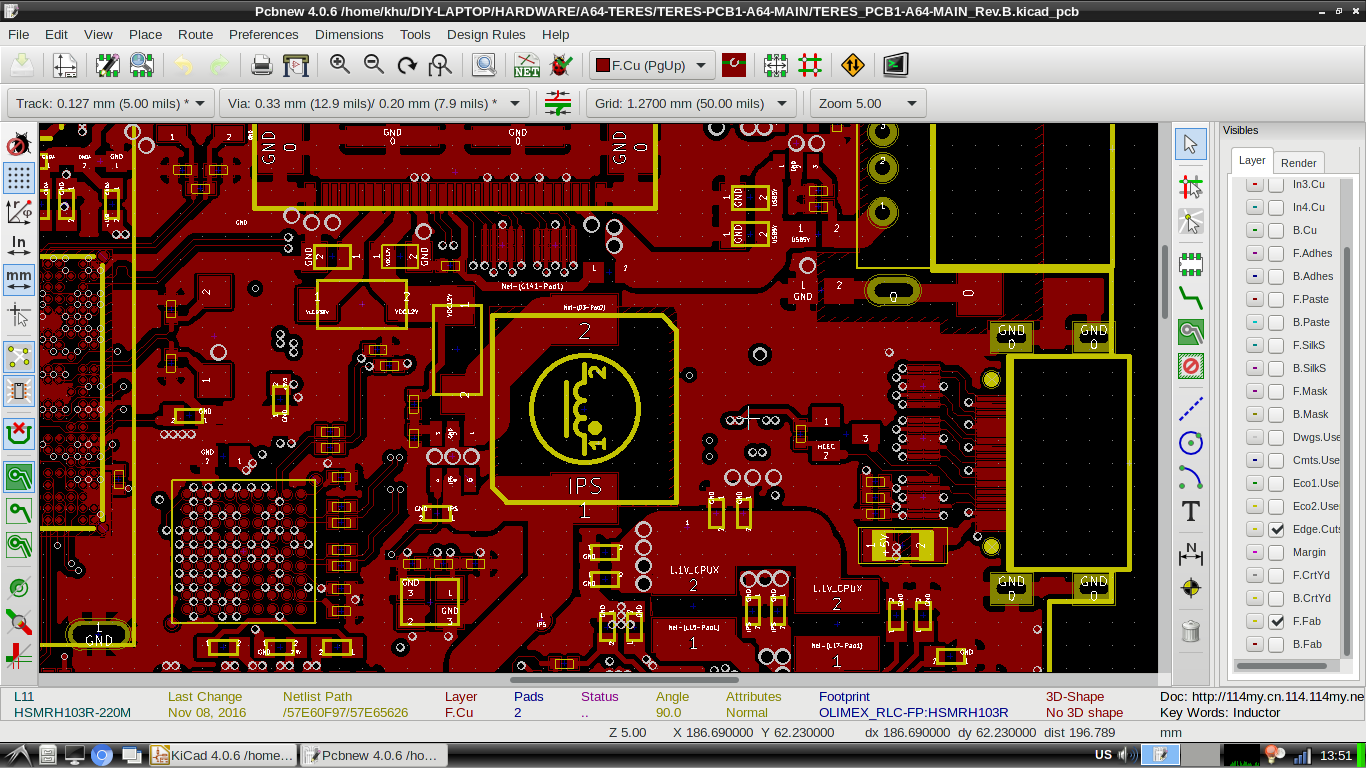Open the File menu
The height and width of the screenshot is (768, 1366).
click(18, 34)
